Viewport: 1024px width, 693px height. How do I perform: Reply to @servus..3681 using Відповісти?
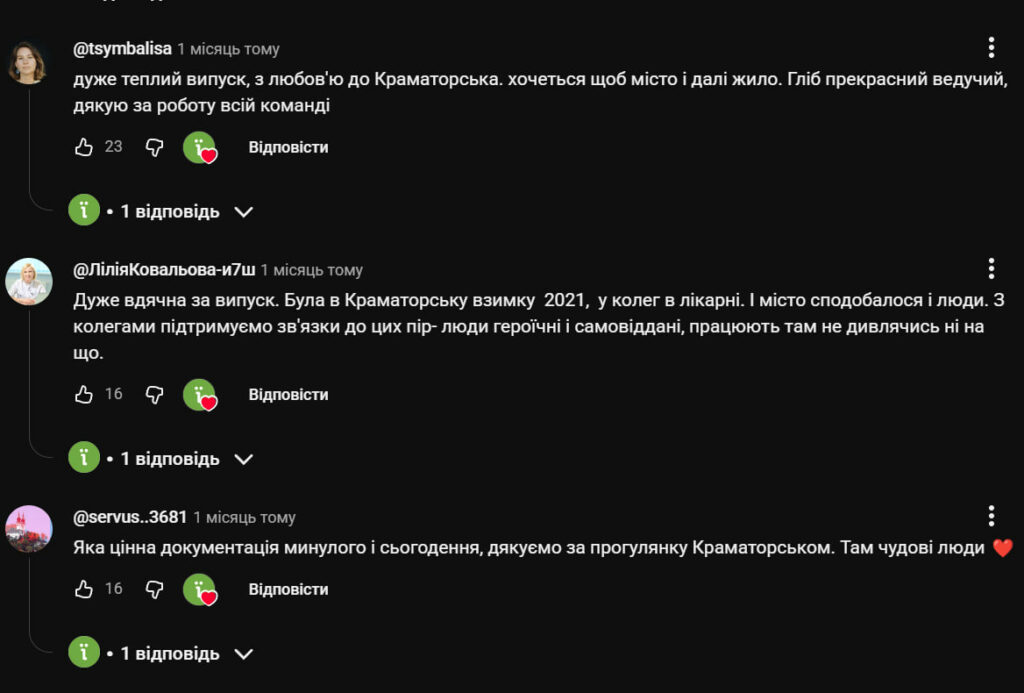[x=288, y=589]
